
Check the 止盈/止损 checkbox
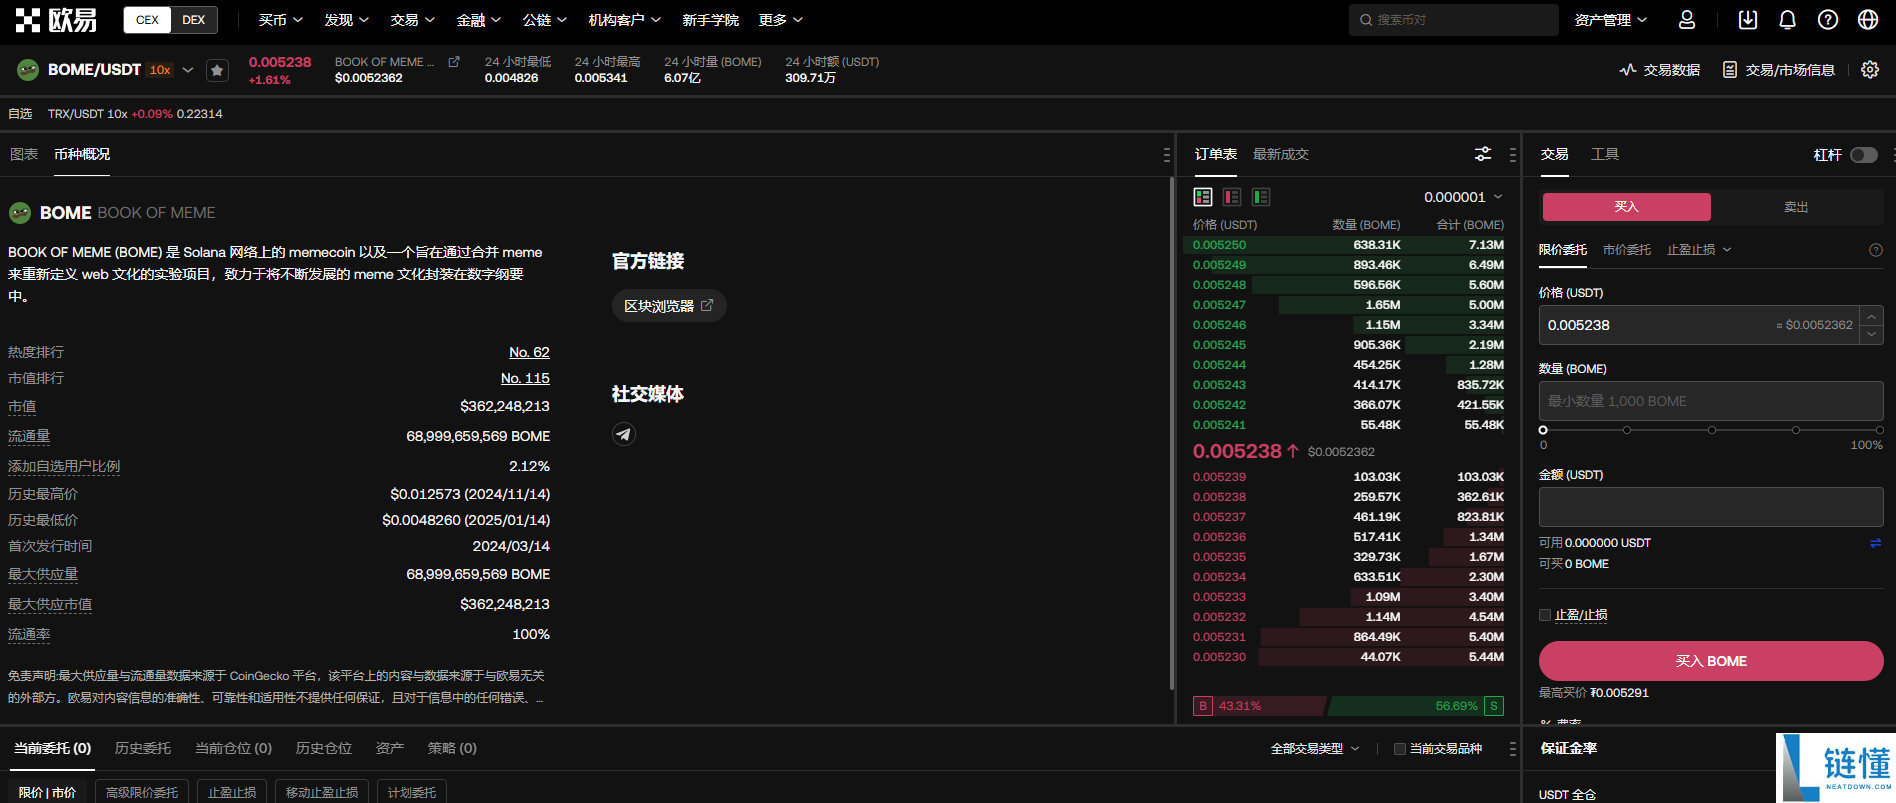pos(1545,615)
